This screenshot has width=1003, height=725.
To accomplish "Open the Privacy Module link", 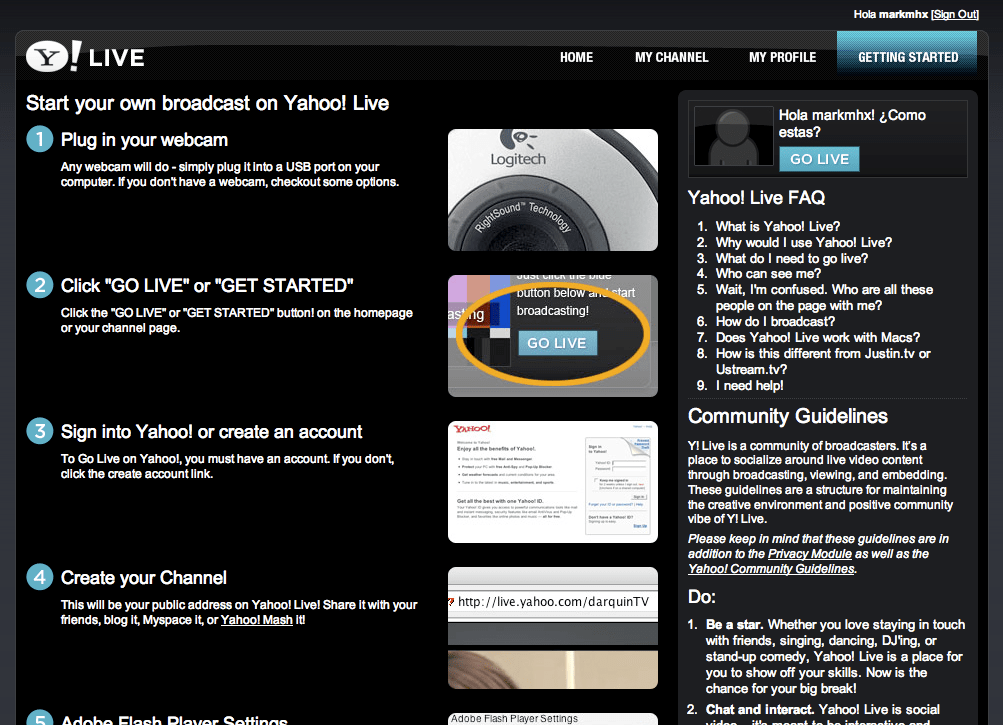I will point(809,553).
